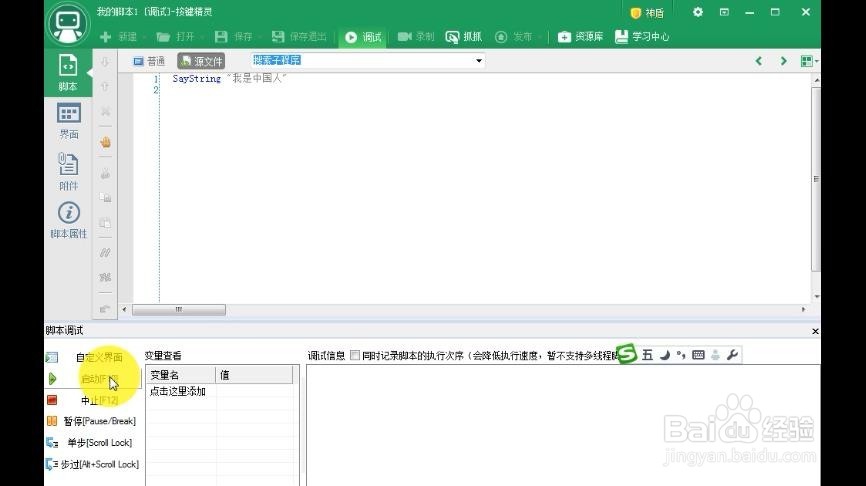This screenshot has height=486, width=866.
Task: Click the moon icon in IME bar
Action: [664, 355]
